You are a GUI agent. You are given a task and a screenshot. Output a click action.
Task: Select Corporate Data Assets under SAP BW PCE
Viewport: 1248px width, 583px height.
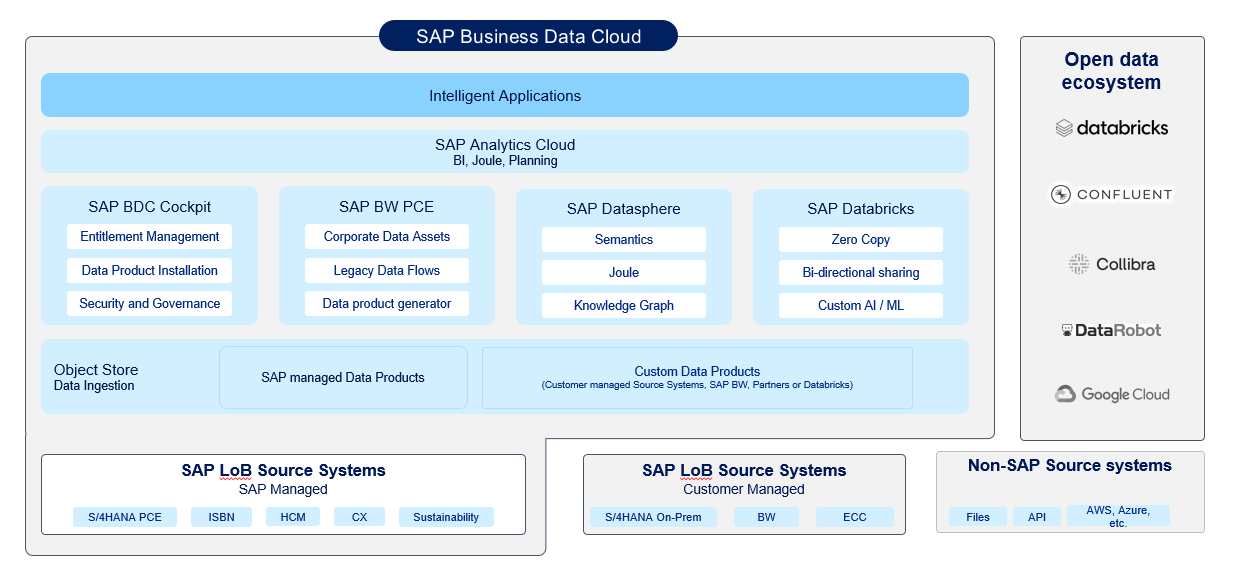[x=386, y=236]
